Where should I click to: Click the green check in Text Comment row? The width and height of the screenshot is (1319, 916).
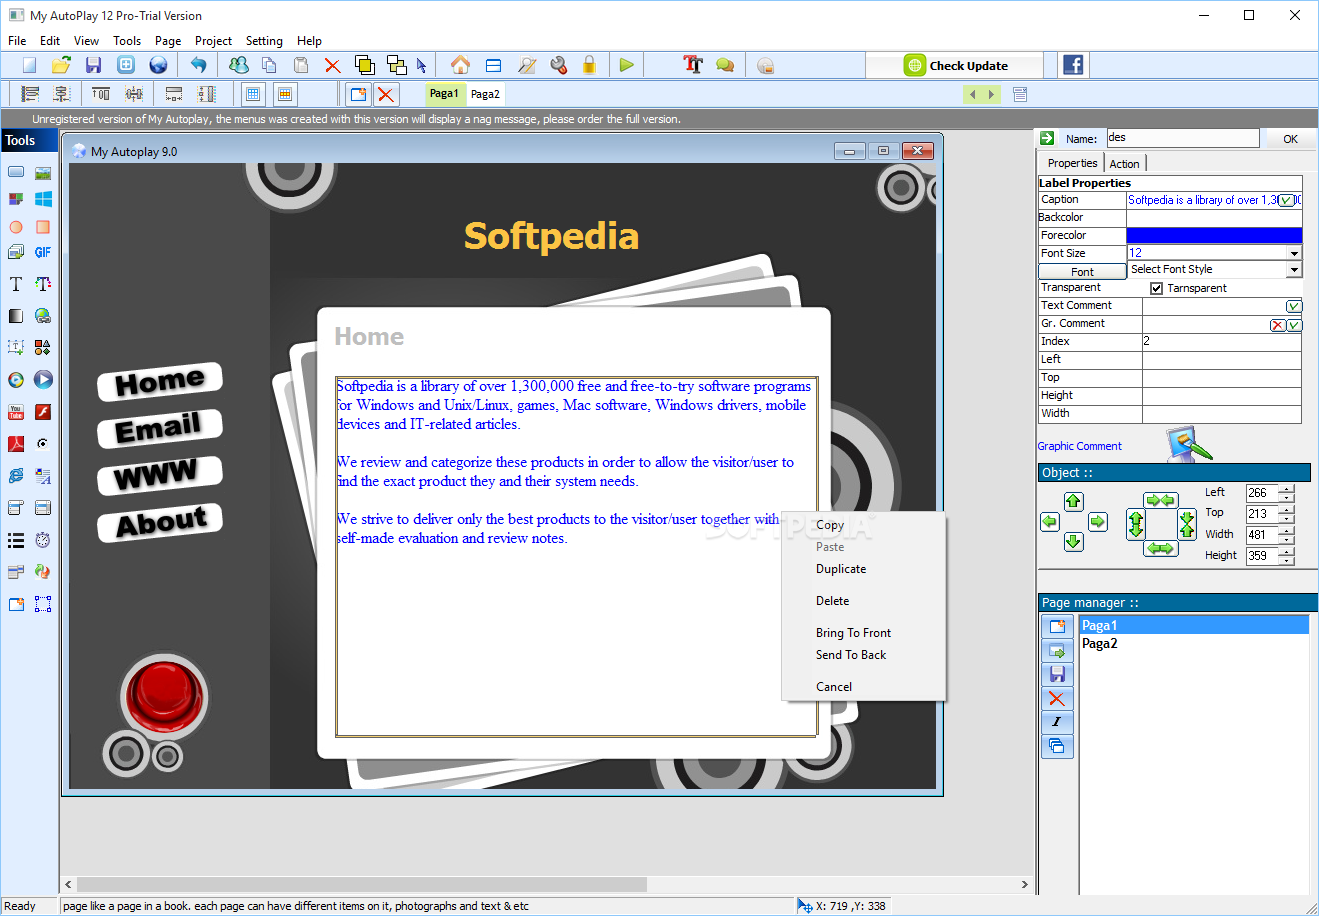click(x=1294, y=306)
